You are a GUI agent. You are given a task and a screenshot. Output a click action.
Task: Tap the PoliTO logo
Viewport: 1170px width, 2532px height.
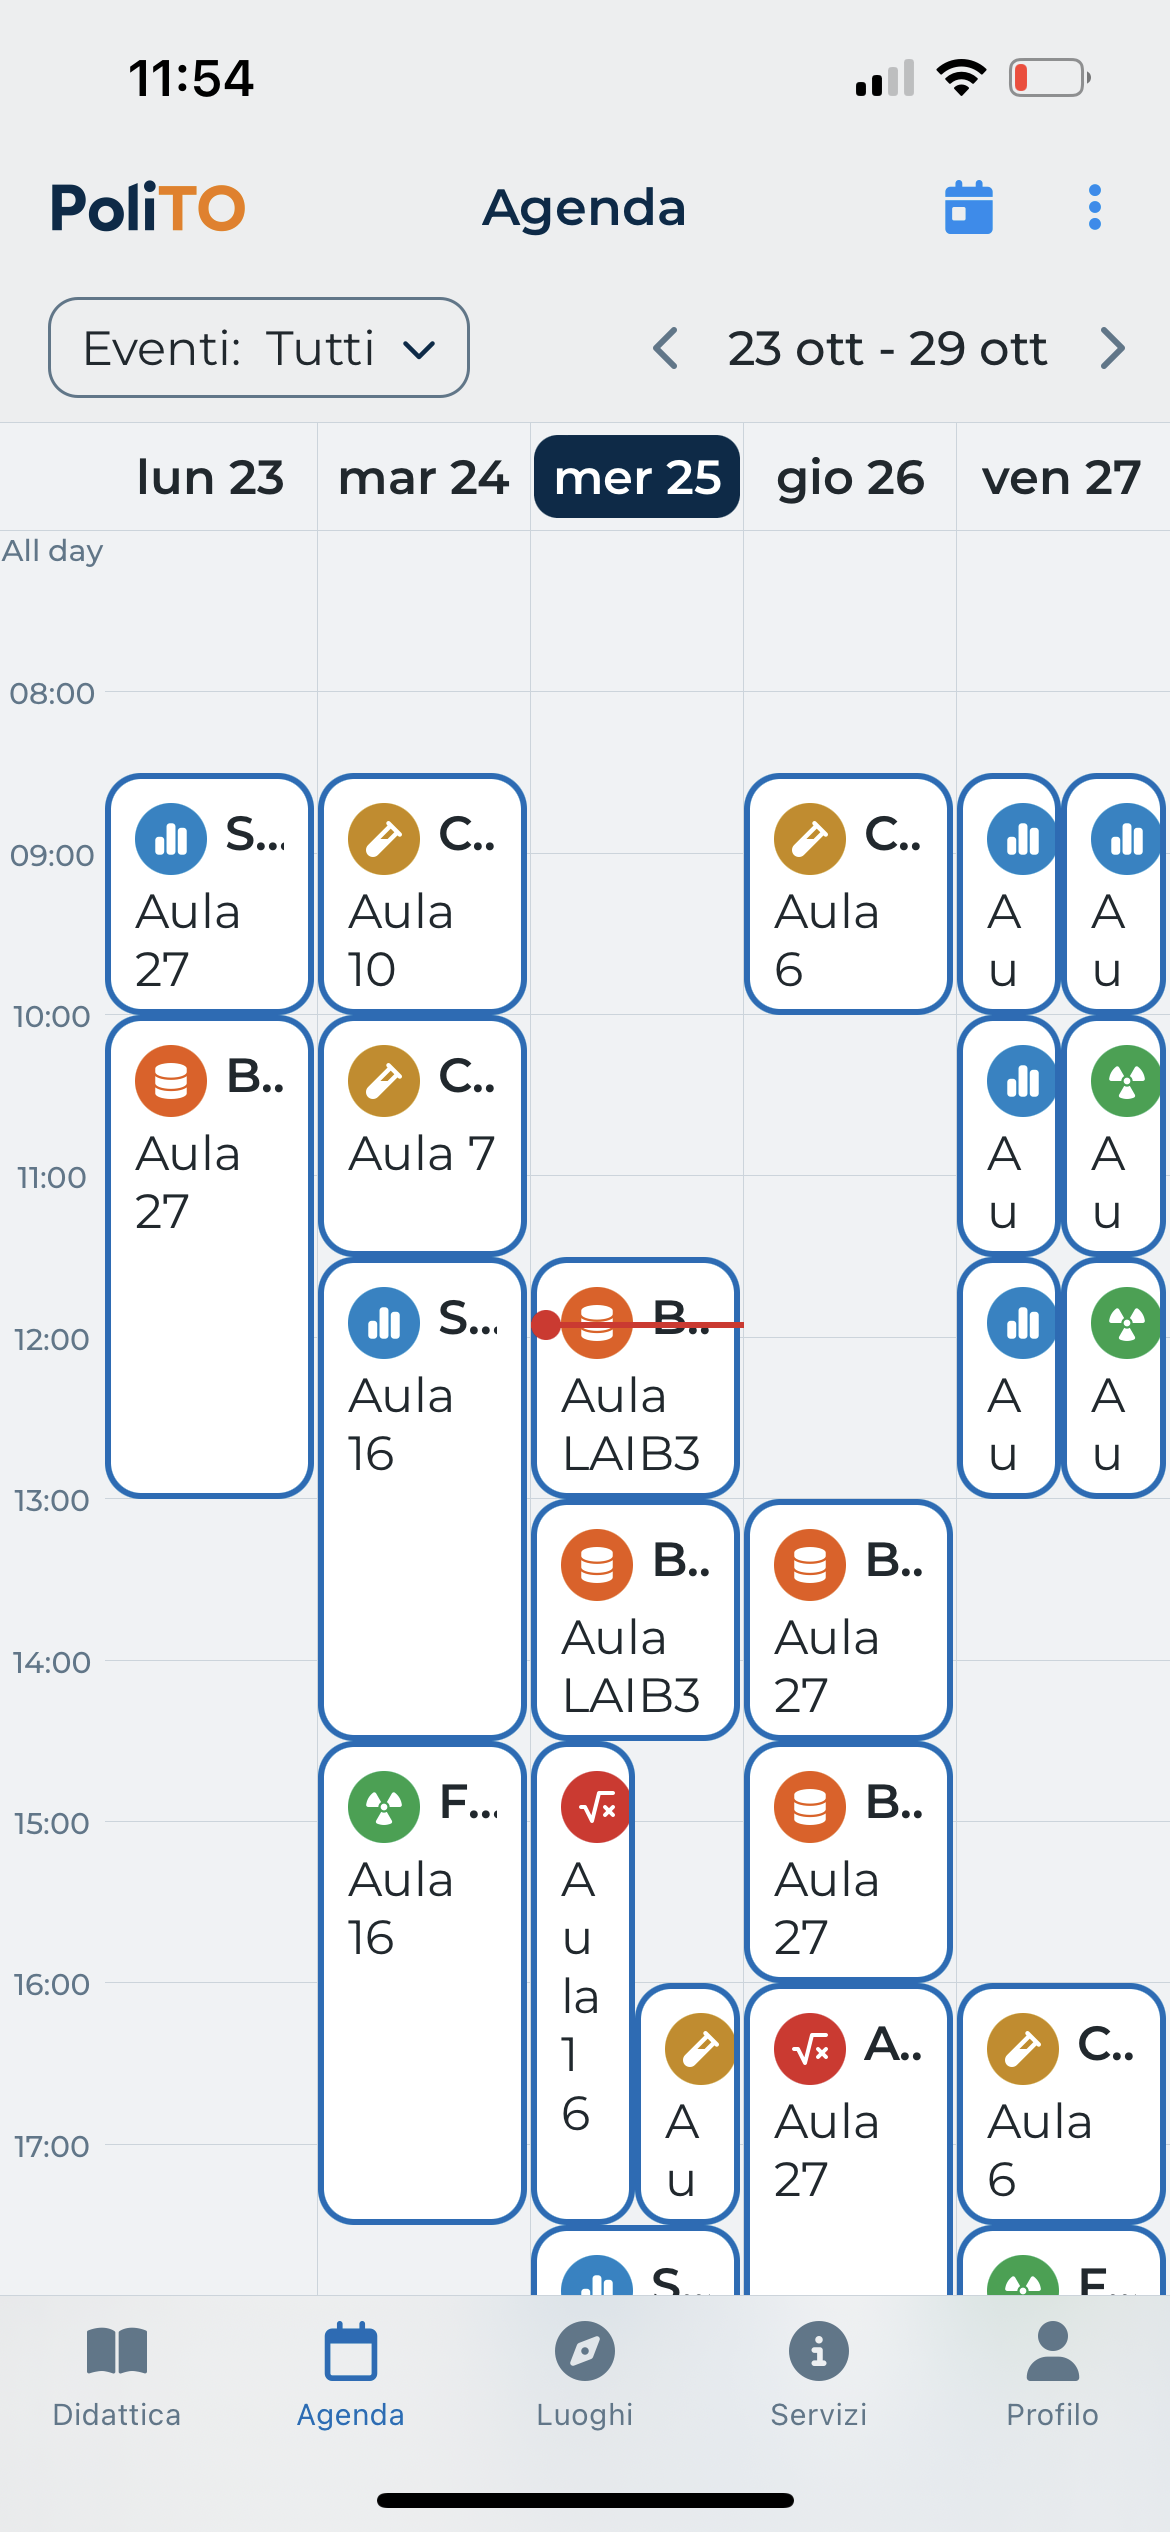(x=148, y=208)
